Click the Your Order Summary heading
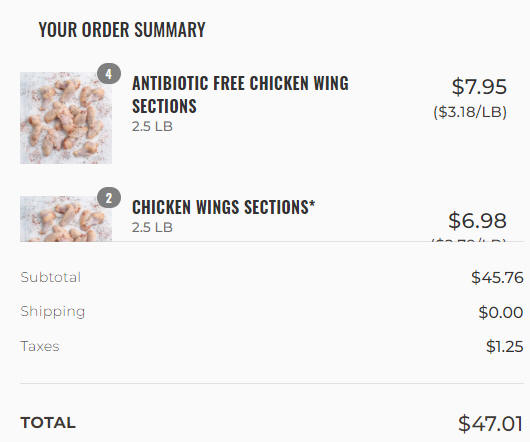Viewport: 530px width, 442px height. tap(122, 29)
